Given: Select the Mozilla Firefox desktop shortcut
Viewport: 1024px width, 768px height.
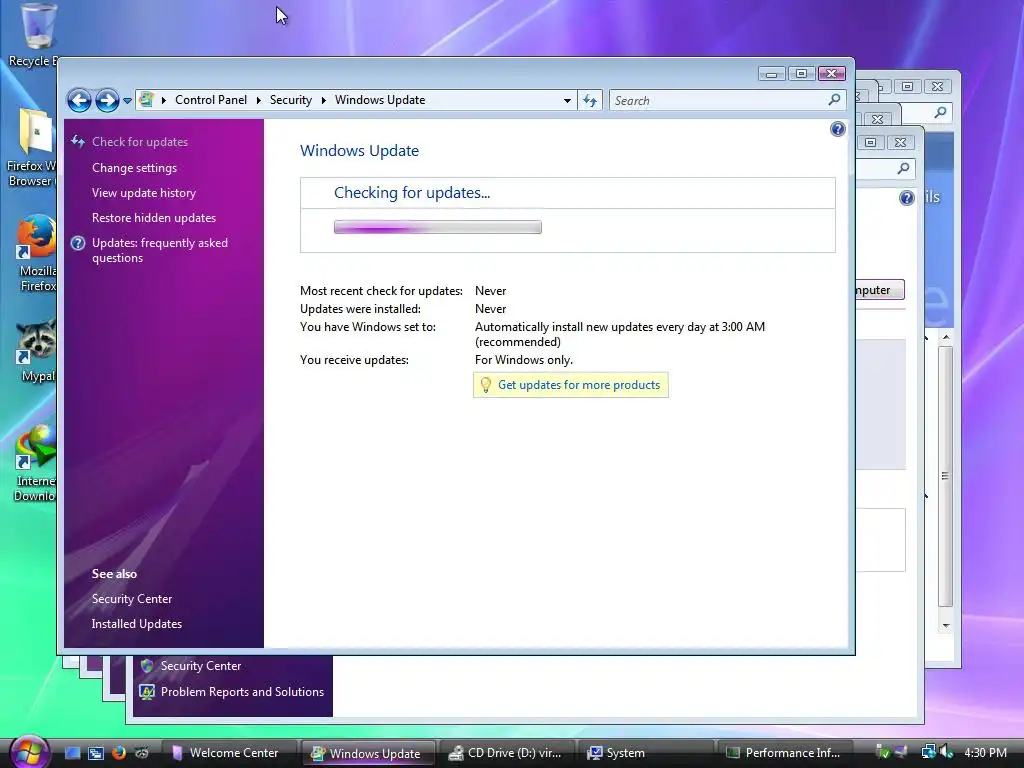Looking at the screenshot, I should [x=35, y=253].
